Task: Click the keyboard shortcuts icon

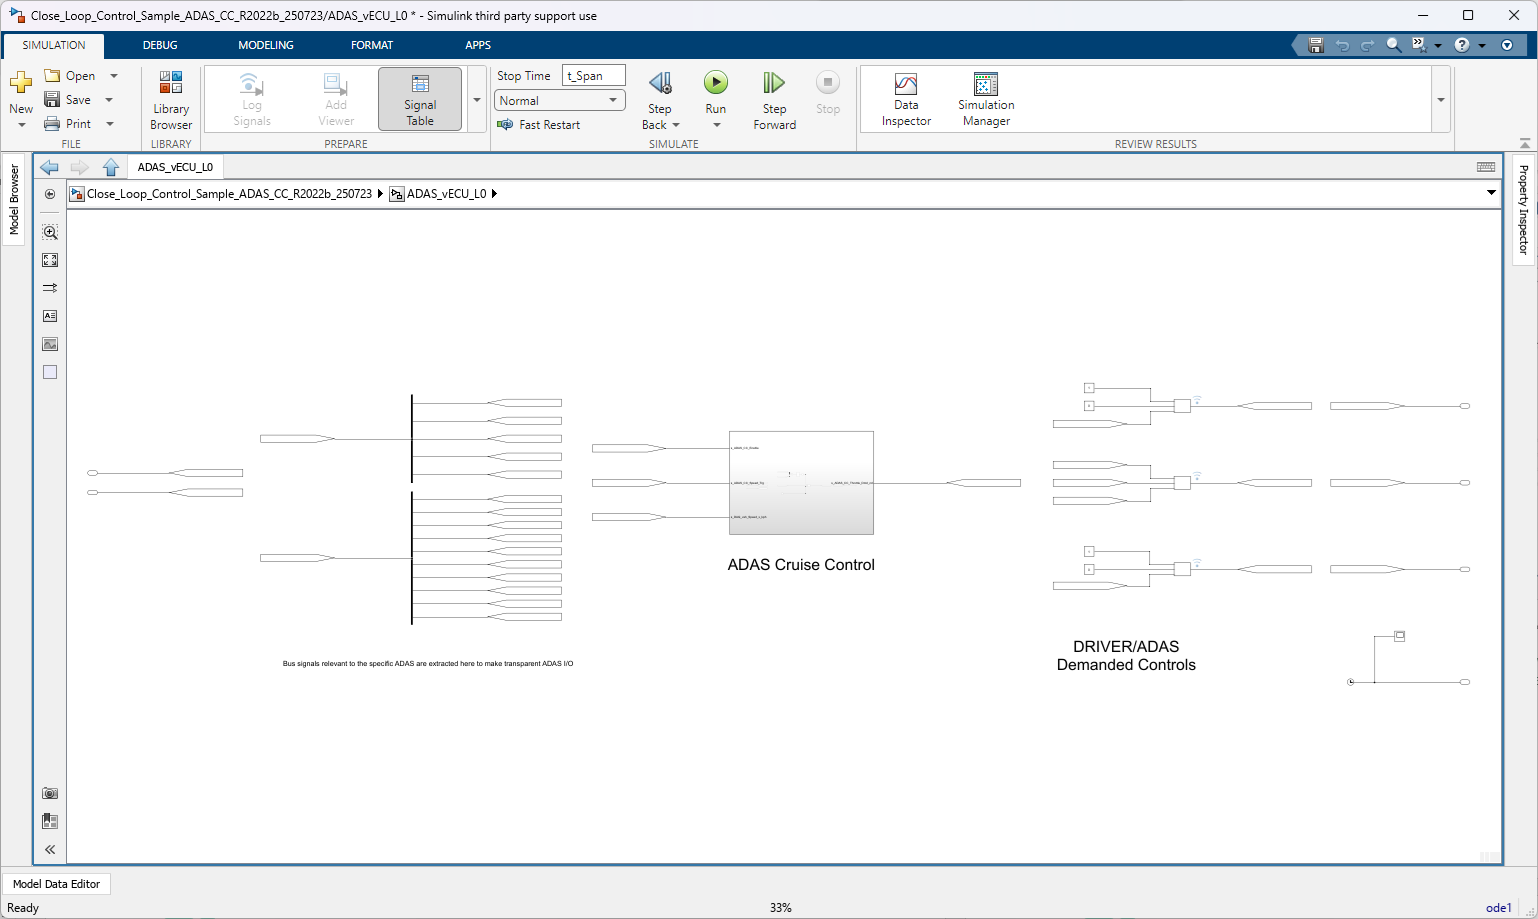Action: [1486, 167]
